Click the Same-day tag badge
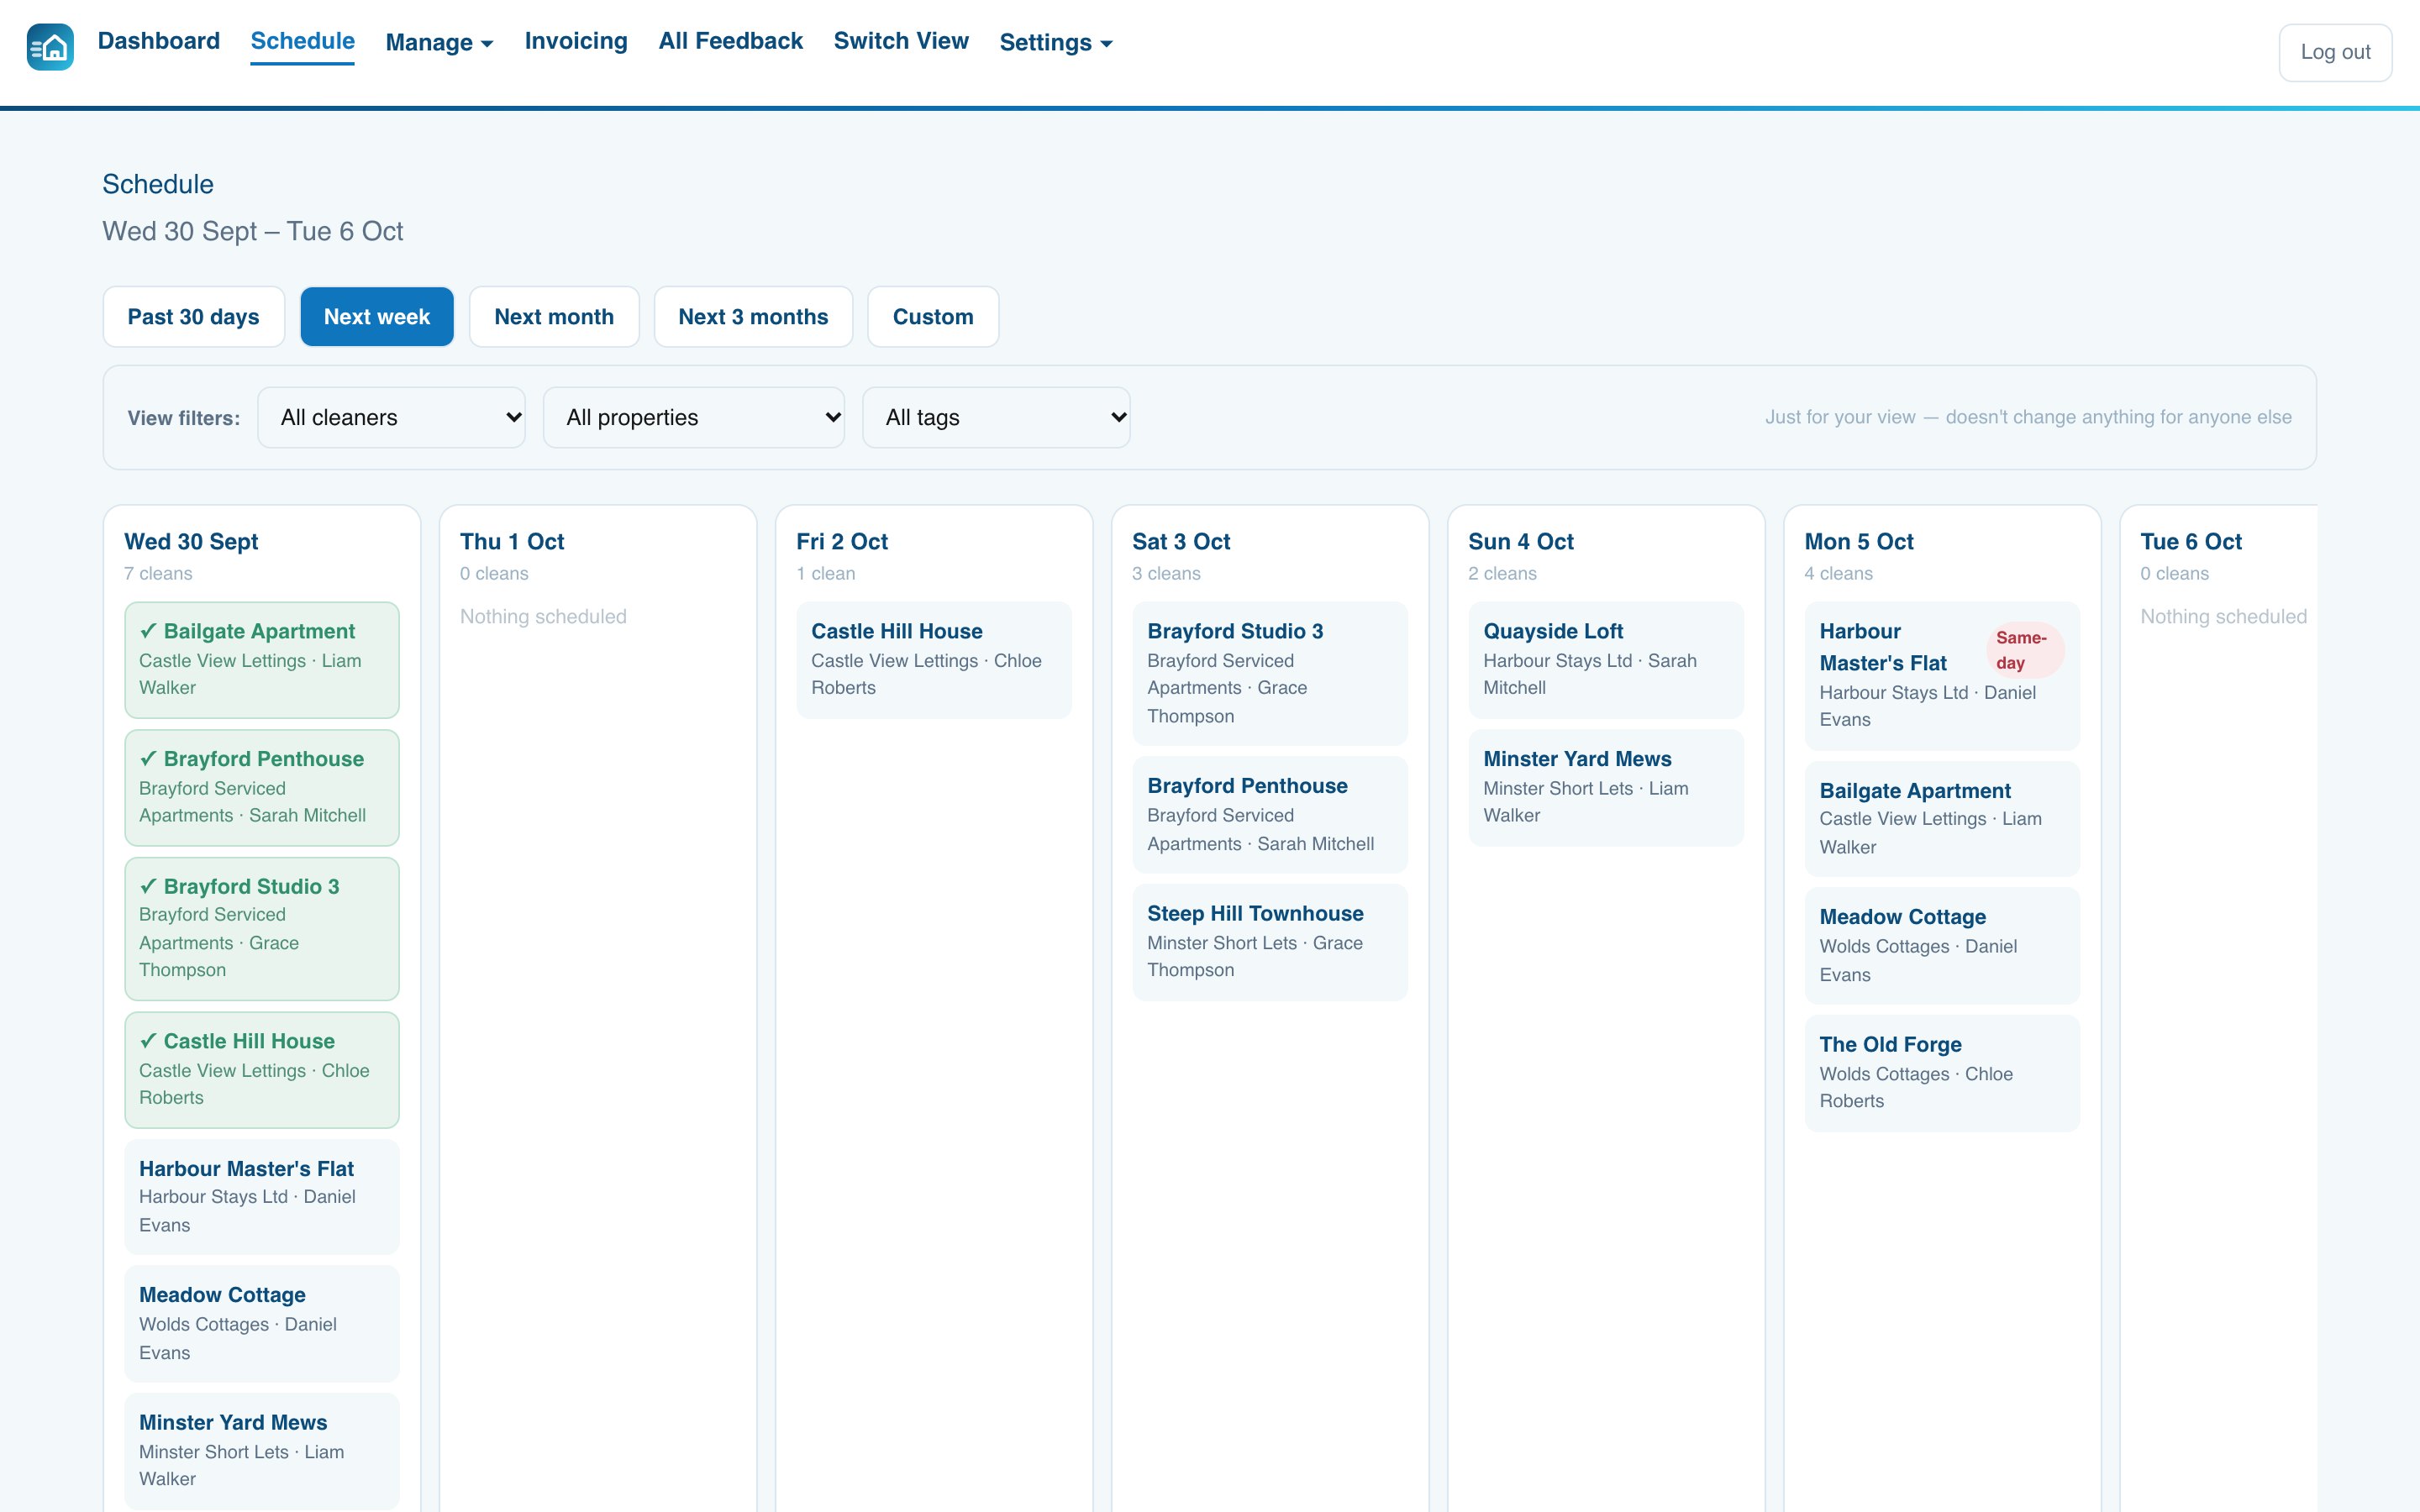Viewport: 2420px width, 1512px height. [2025, 650]
